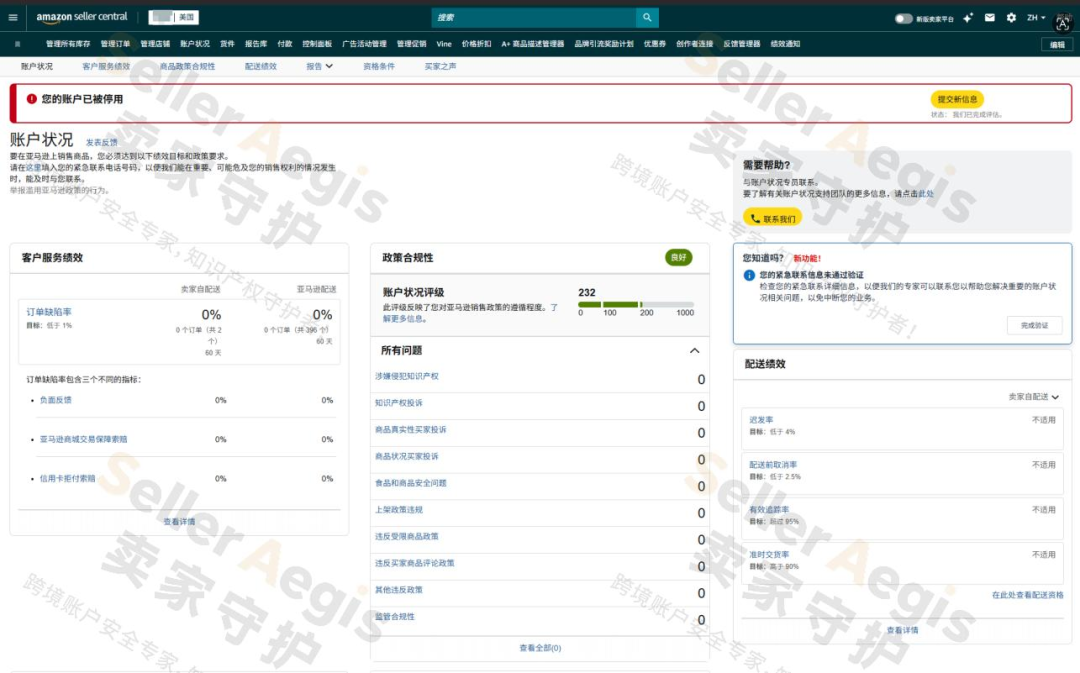
Task: Open the 订单缺陷率 link
Action: (x=49, y=312)
